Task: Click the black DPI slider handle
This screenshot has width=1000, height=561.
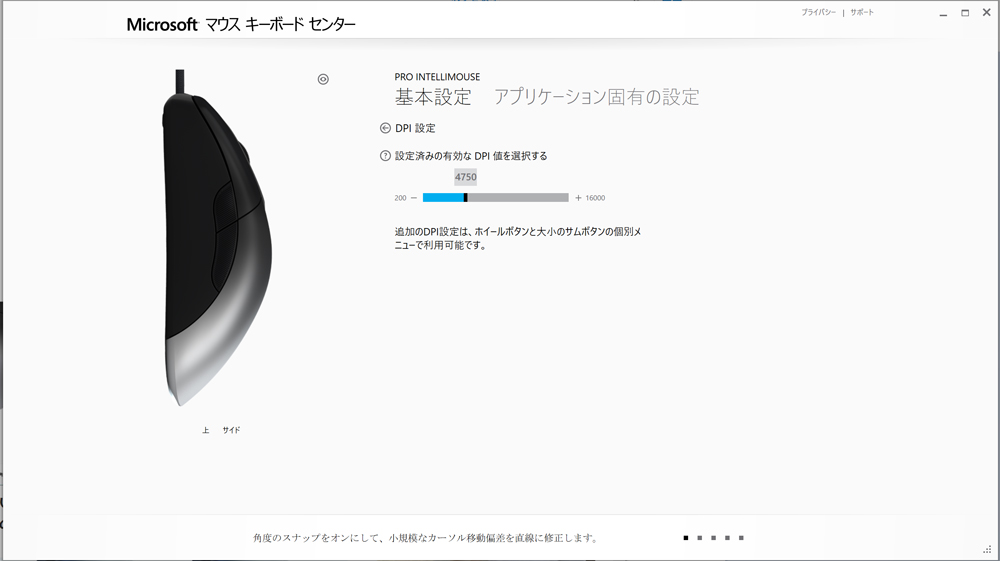Action: 466,198
